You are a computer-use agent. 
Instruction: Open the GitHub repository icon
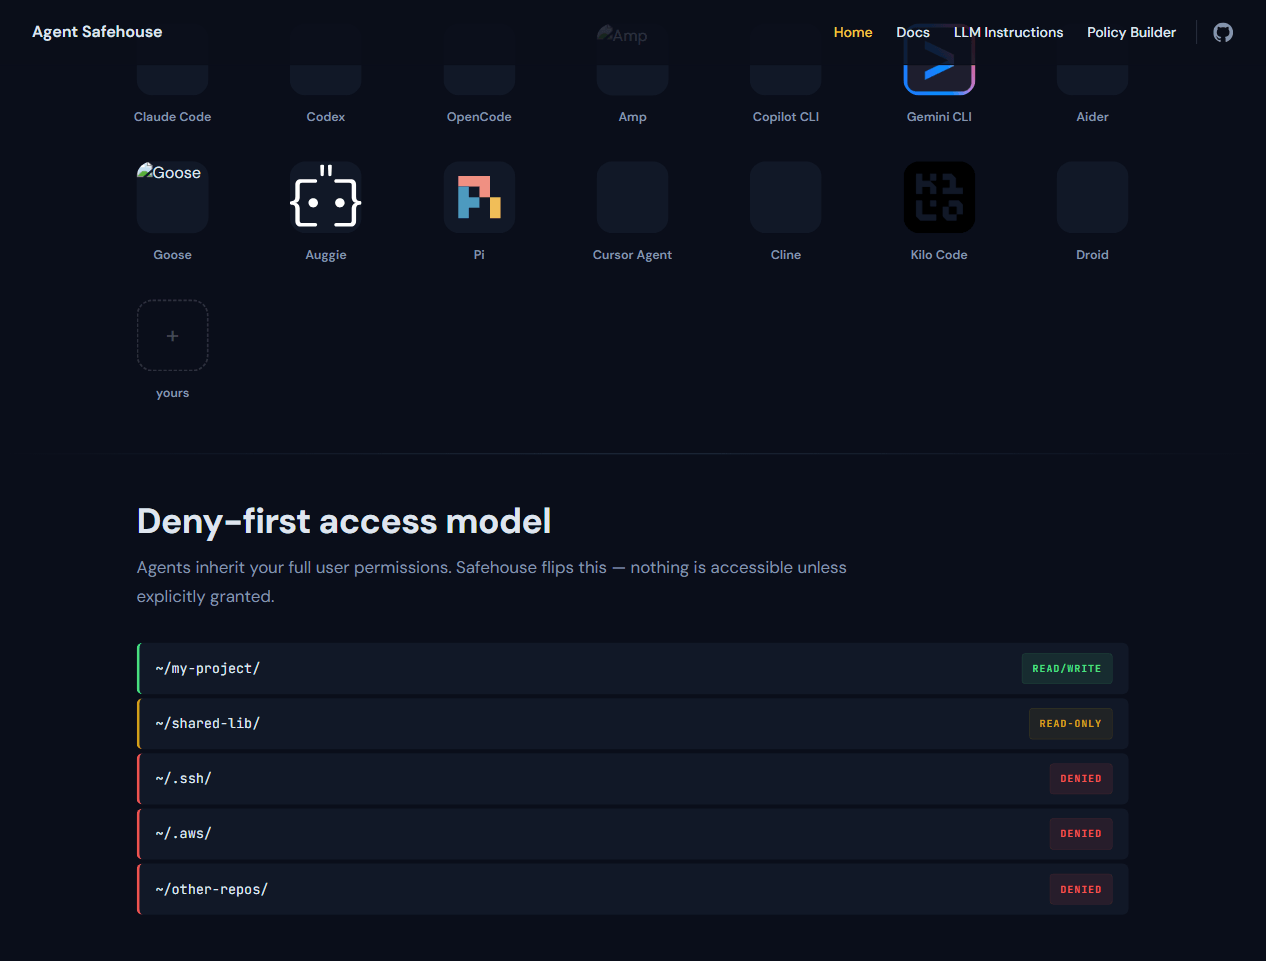[x=1223, y=32]
